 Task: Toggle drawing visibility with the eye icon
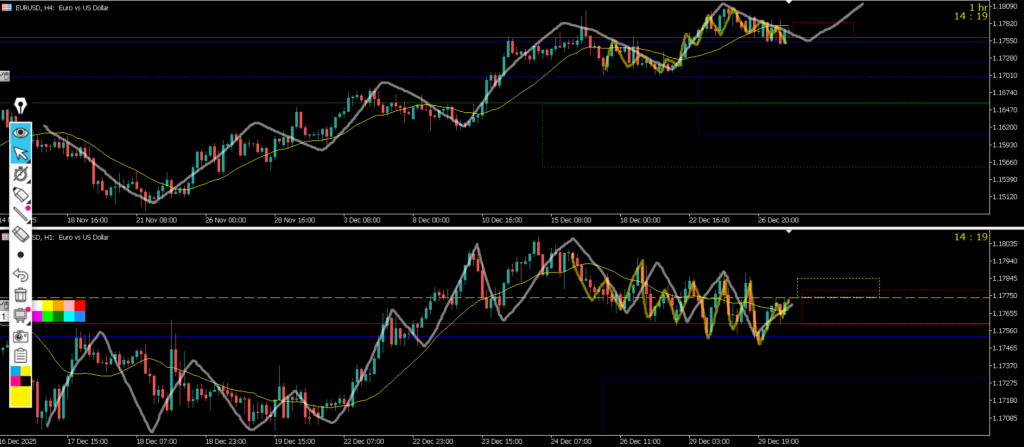tap(21, 133)
